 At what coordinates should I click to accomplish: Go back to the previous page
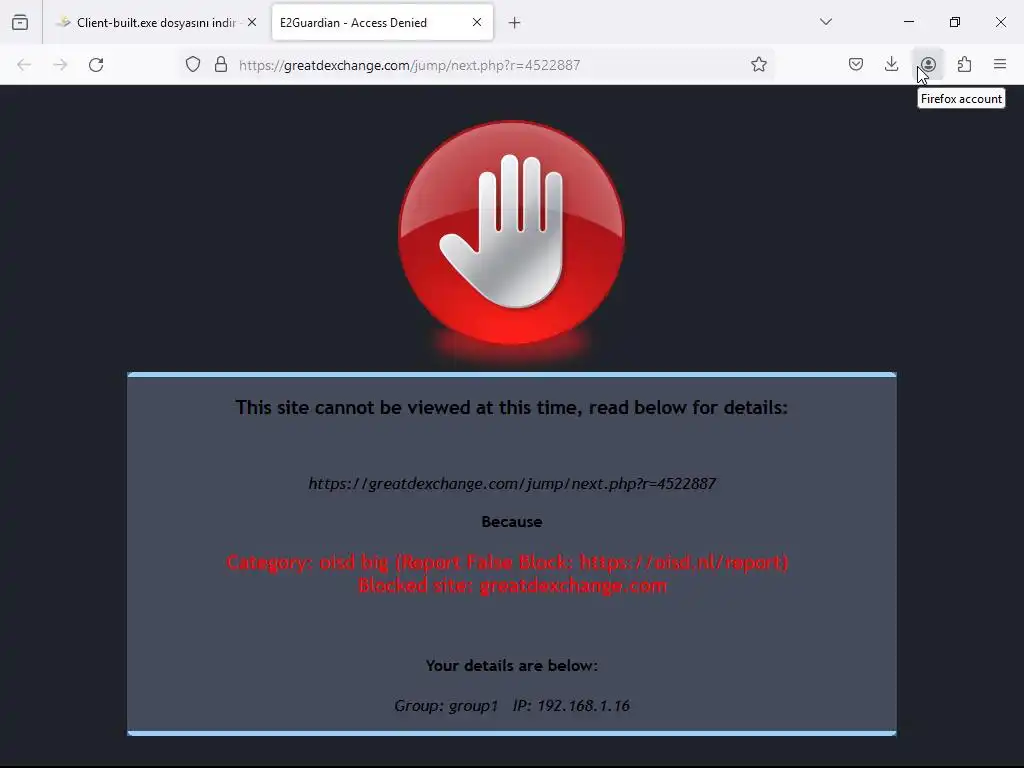(24, 65)
